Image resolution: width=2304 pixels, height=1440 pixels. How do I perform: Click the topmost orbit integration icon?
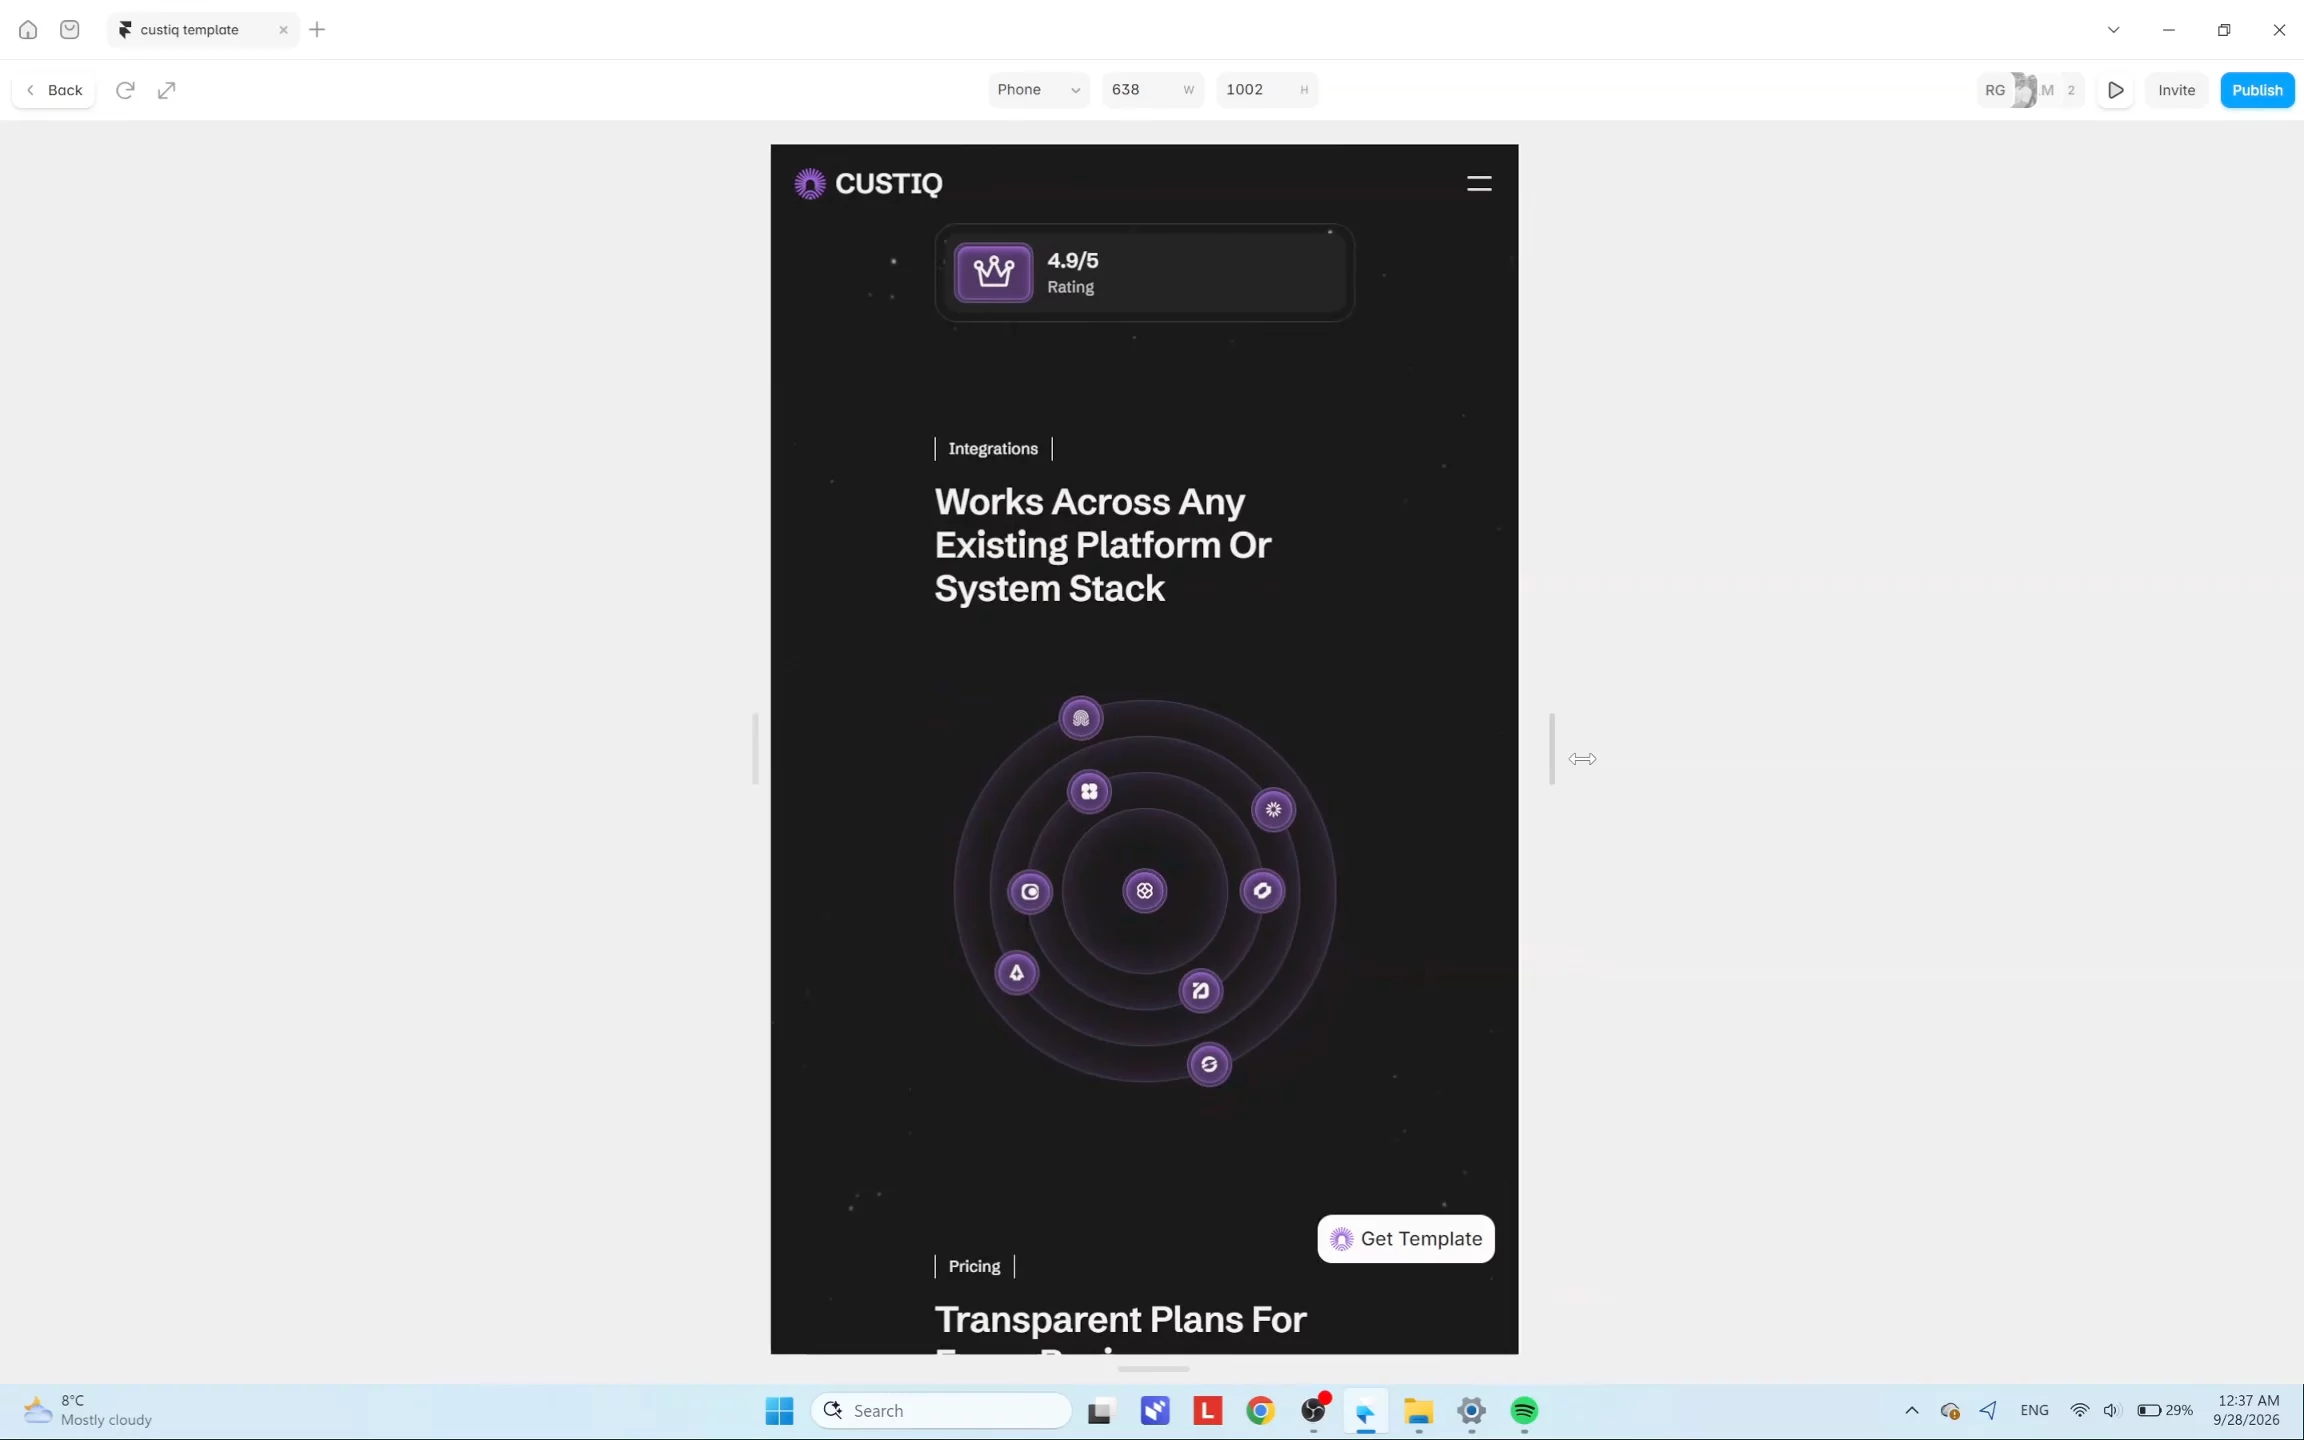pos(1081,719)
